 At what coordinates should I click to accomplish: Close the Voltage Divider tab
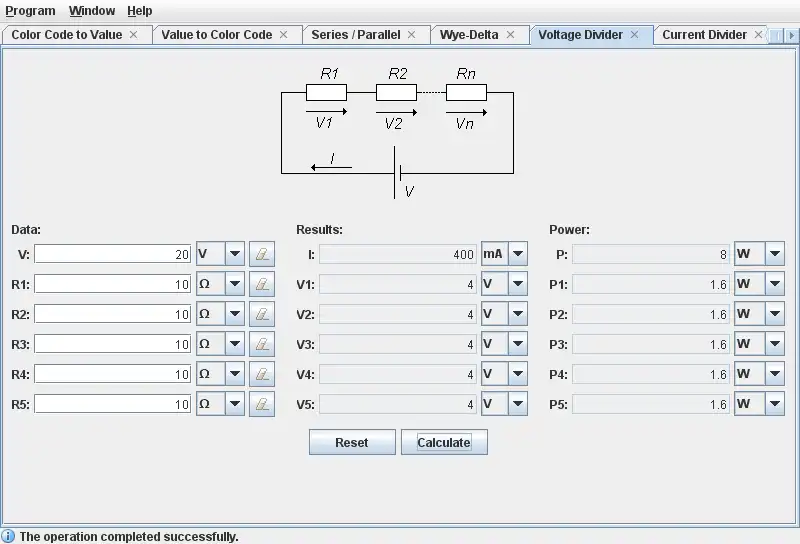[x=635, y=35]
